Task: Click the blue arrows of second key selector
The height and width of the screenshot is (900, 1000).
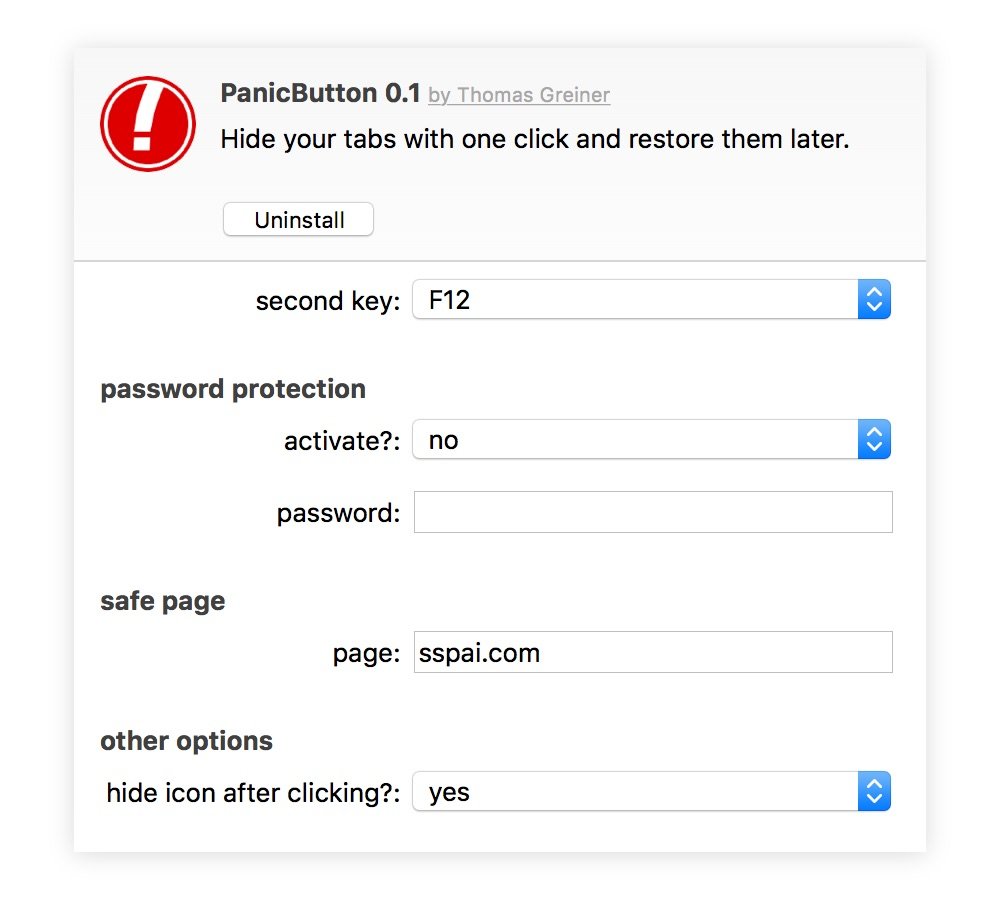Action: pos(874,299)
